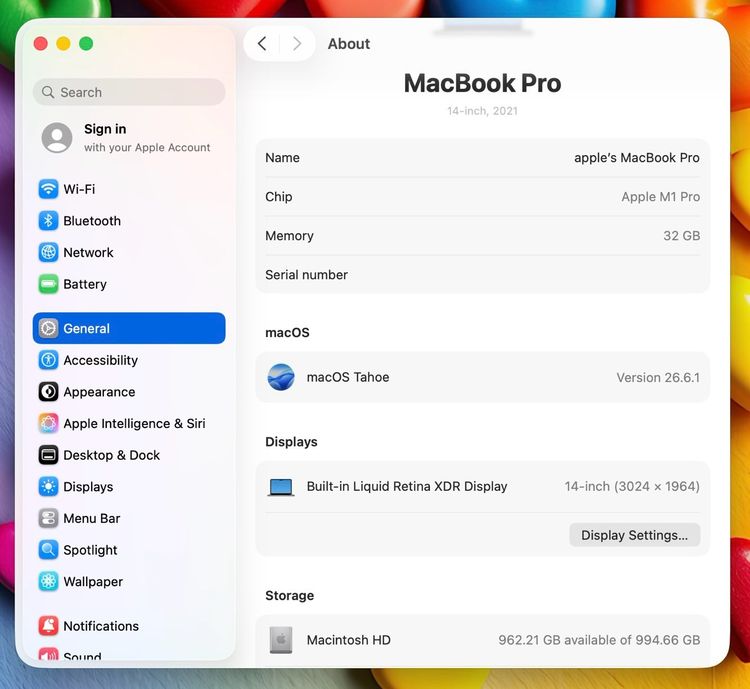Image resolution: width=750 pixels, height=689 pixels.
Task: Open Bluetooth settings
Action: [x=129, y=221]
